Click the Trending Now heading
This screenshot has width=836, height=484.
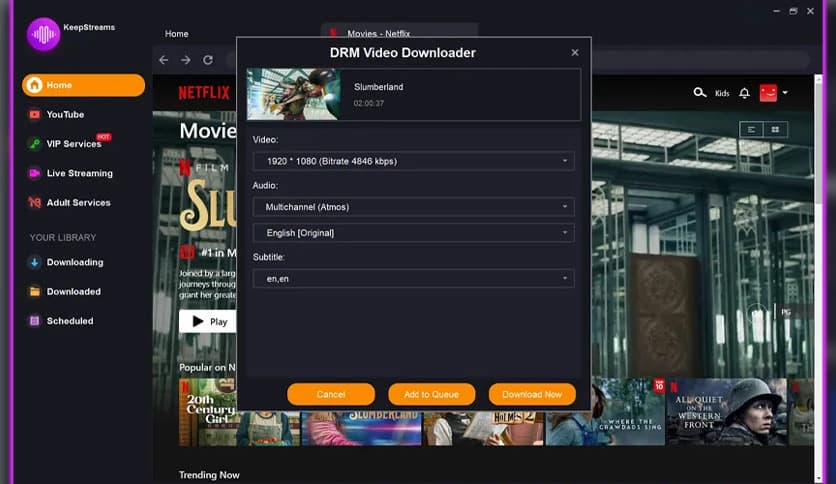pos(209,475)
